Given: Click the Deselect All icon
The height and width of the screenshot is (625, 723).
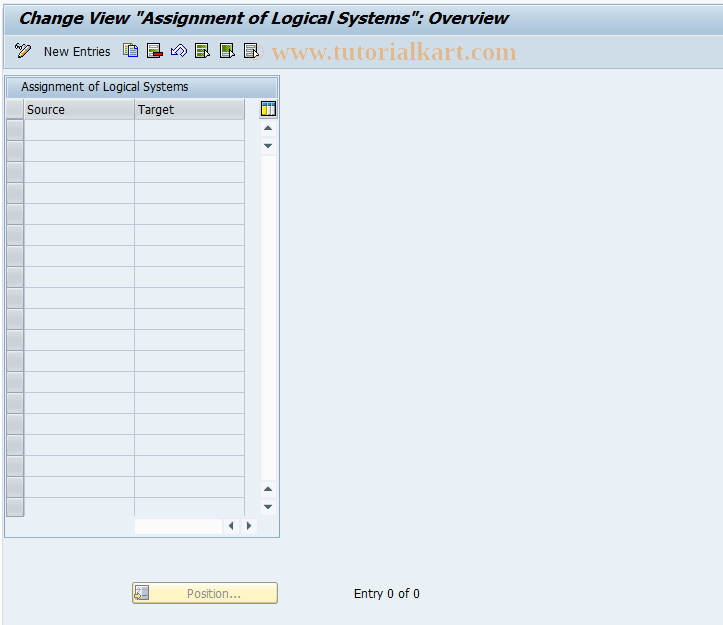Looking at the screenshot, I should coord(251,50).
